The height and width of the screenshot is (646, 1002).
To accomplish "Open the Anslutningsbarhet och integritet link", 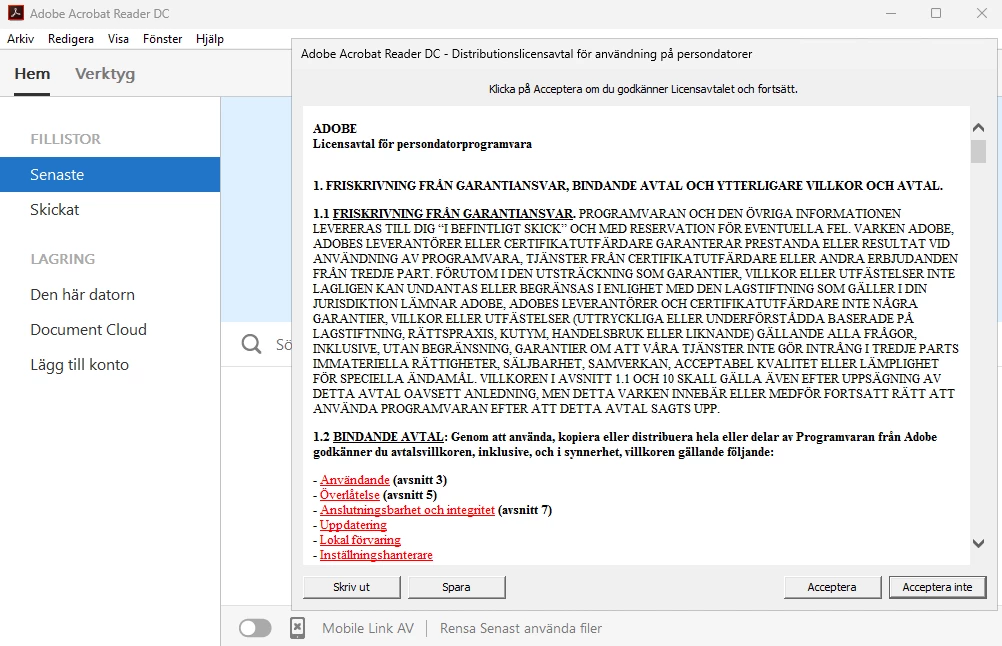I will click(407, 510).
